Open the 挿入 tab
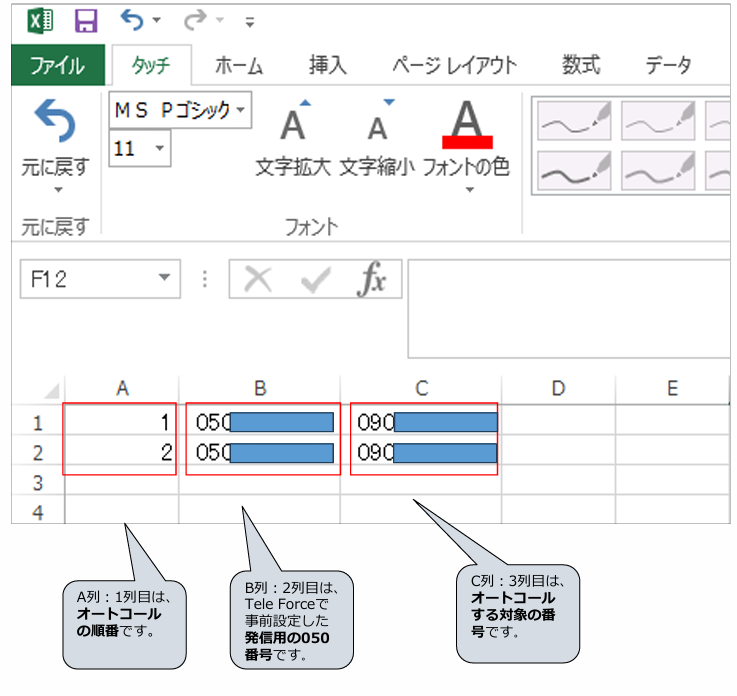The width and height of the screenshot is (737, 696). (328, 65)
